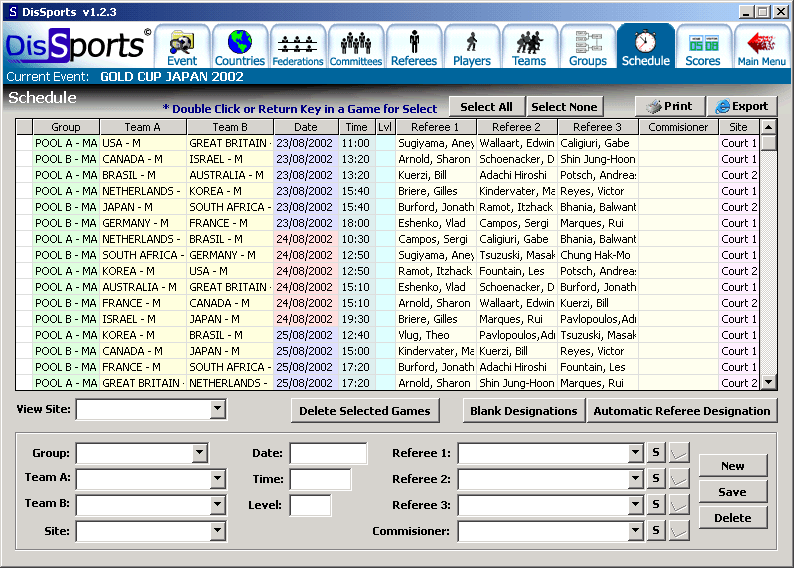Viewport: 794px width, 568px height.
Task: Open the Countries globe icon
Action: [240, 47]
